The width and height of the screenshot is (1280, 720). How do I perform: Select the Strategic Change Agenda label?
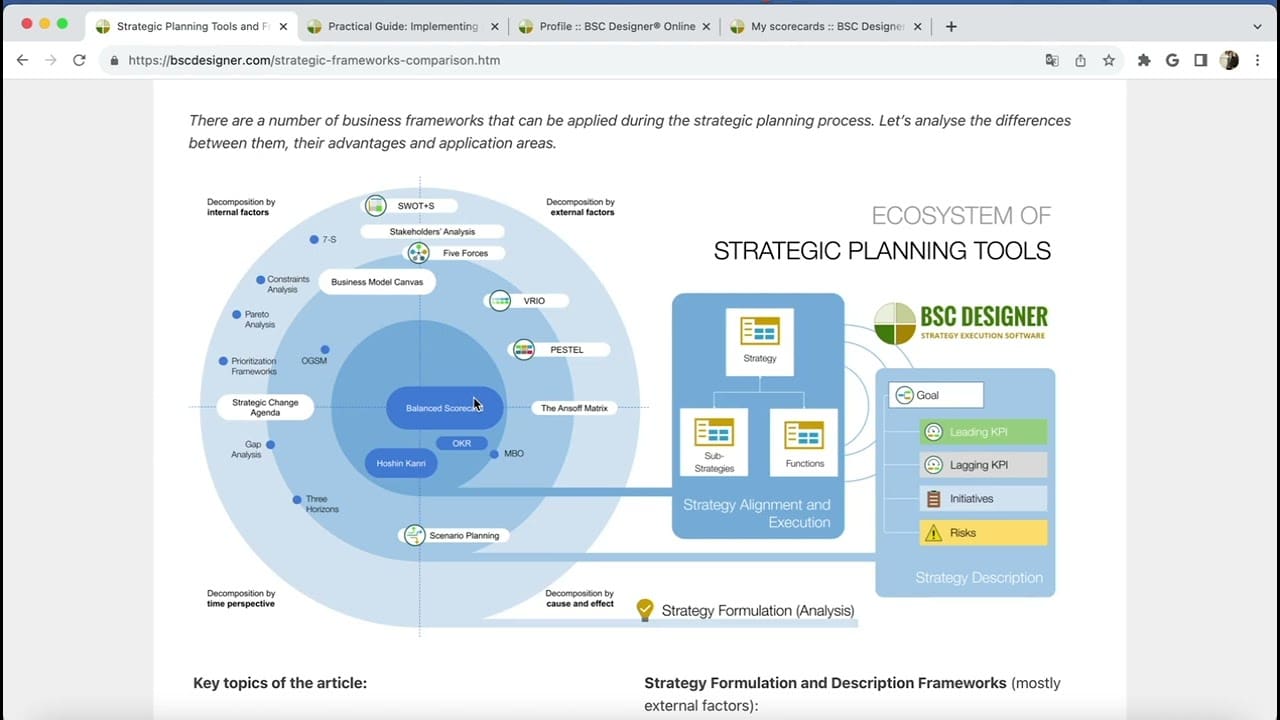tap(265, 408)
